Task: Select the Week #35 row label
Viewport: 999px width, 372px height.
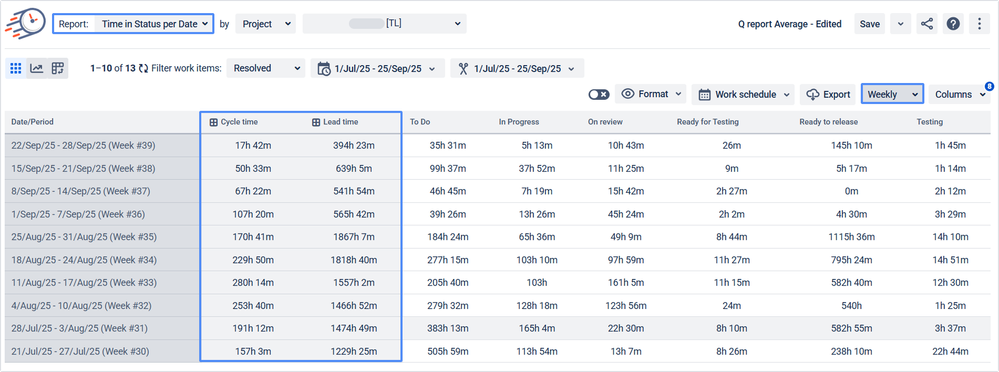Action: tap(83, 237)
